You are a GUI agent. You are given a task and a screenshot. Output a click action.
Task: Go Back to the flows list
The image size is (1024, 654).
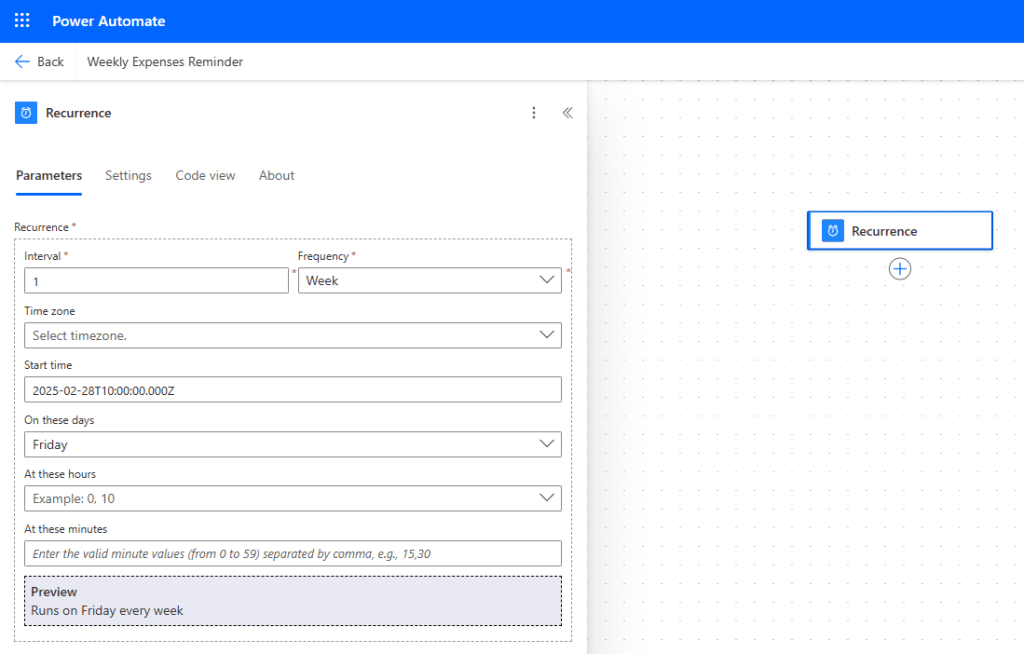point(40,61)
